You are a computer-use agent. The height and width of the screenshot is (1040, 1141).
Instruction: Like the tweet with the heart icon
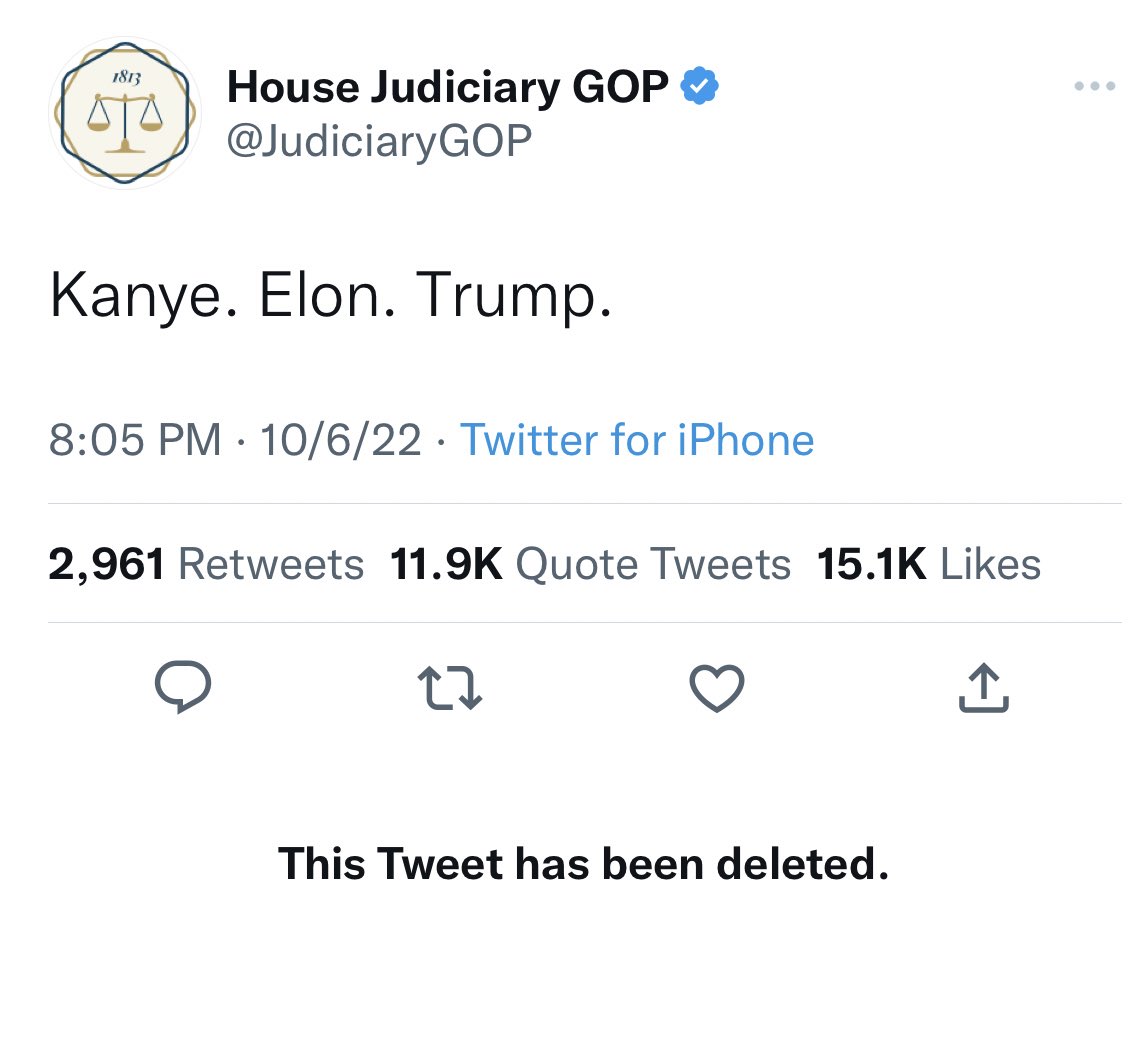point(717,689)
